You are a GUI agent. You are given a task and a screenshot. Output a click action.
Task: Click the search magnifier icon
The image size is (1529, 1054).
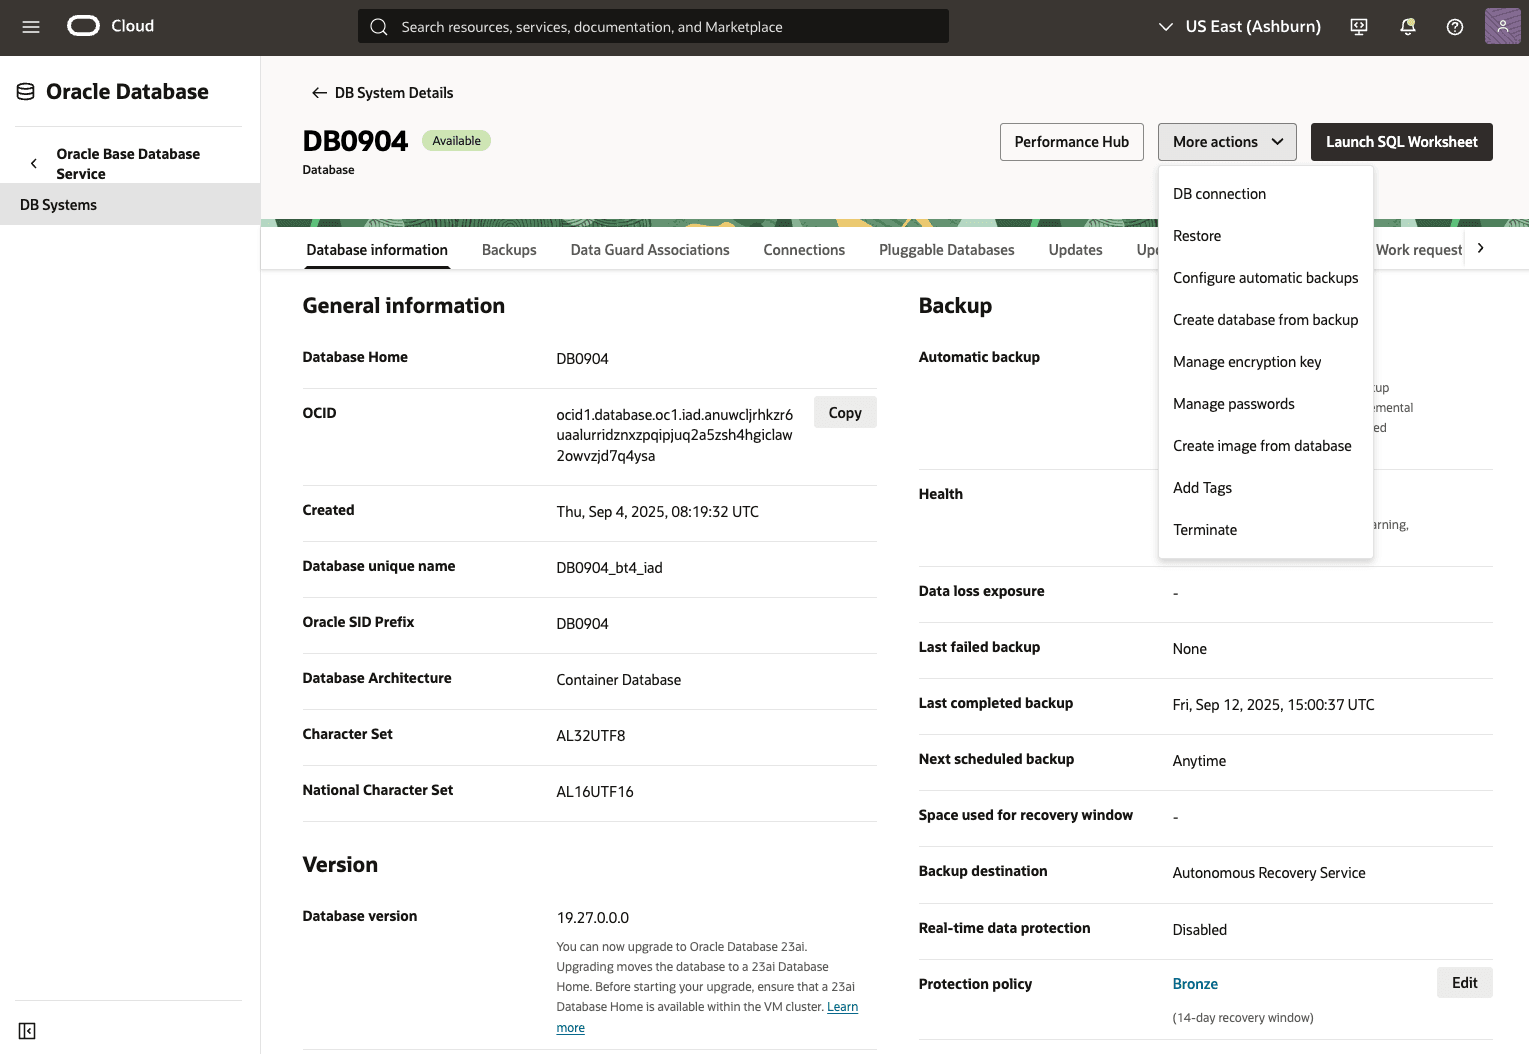coord(379,27)
